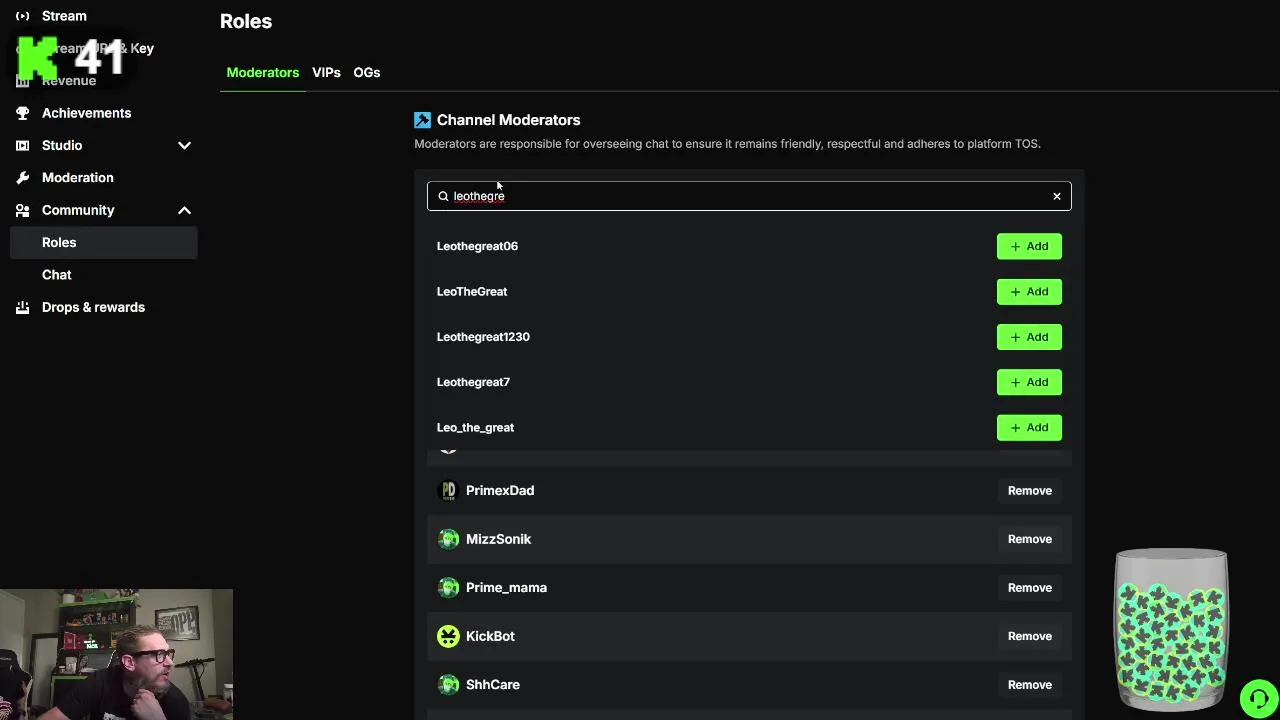1280x720 pixels.
Task: Switch to the VIPs tab
Action: (326, 73)
